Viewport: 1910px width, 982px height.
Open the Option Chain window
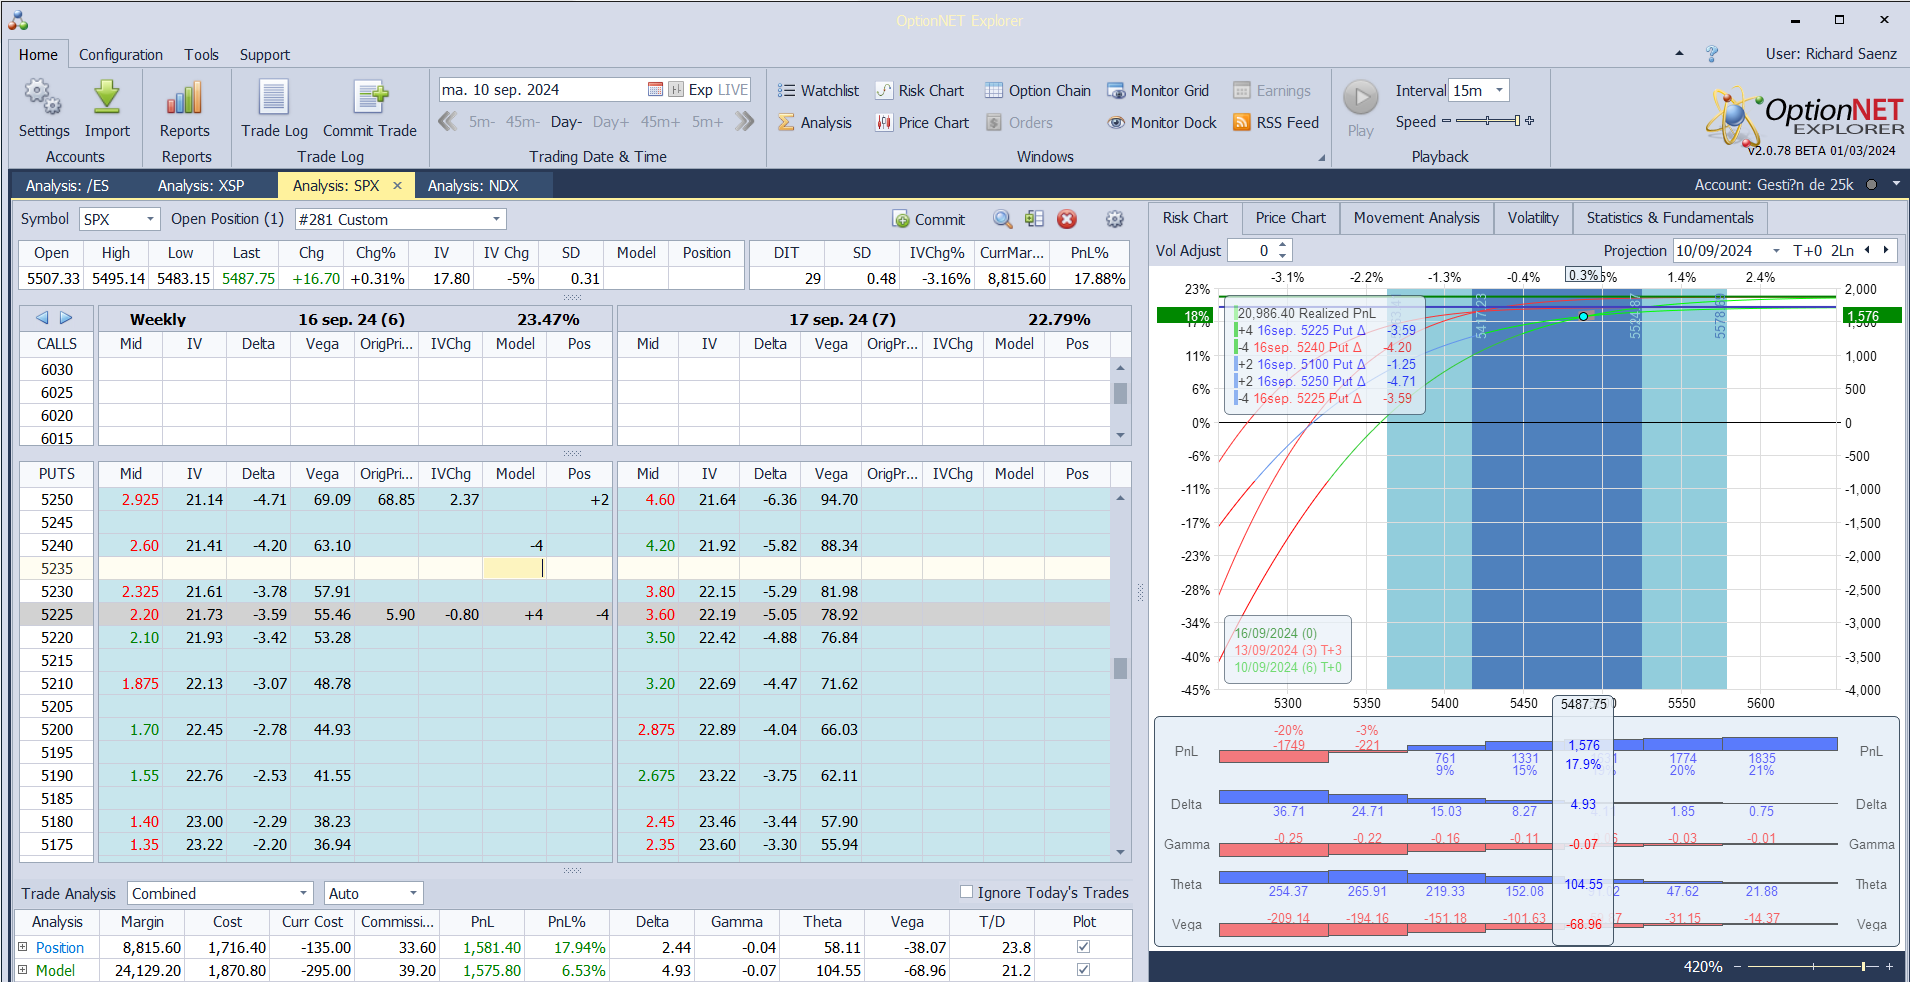coord(1037,91)
